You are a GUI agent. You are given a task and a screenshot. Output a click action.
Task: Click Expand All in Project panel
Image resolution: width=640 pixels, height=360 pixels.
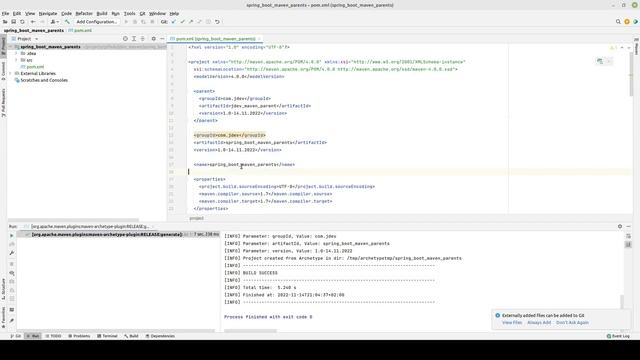tap(134, 39)
